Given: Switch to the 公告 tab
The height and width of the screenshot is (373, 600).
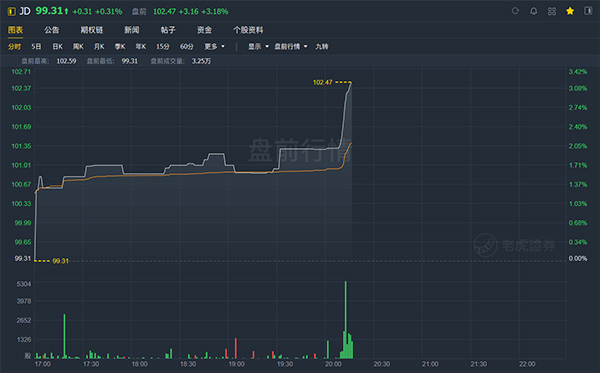Looking at the screenshot, I should point(52,30).
